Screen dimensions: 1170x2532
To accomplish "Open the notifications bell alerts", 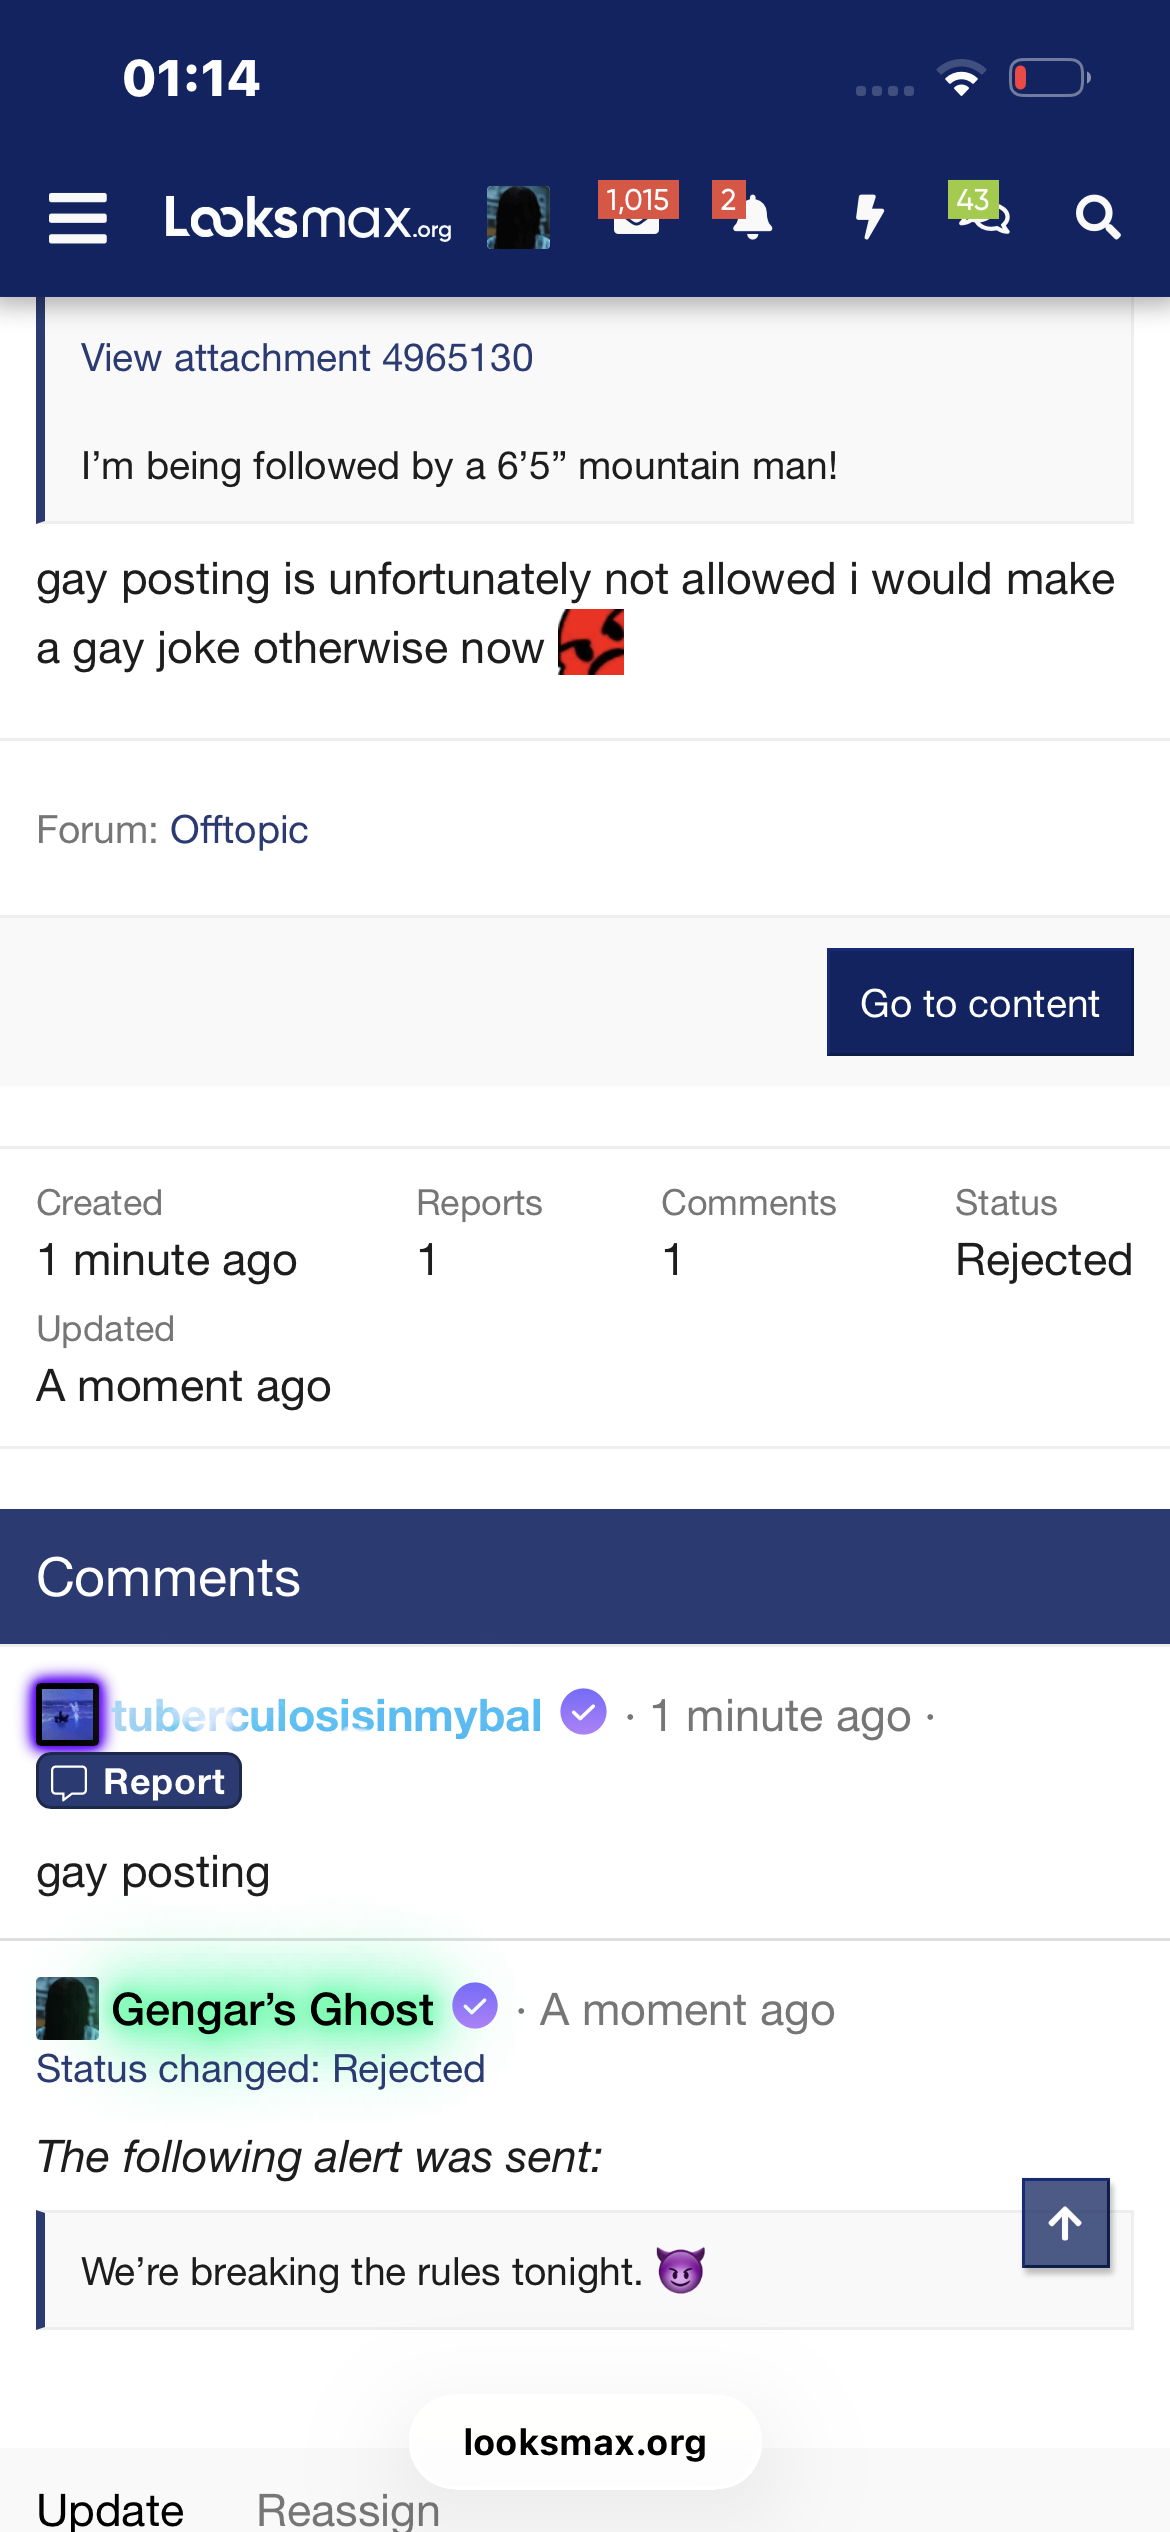I will [750, 216].
